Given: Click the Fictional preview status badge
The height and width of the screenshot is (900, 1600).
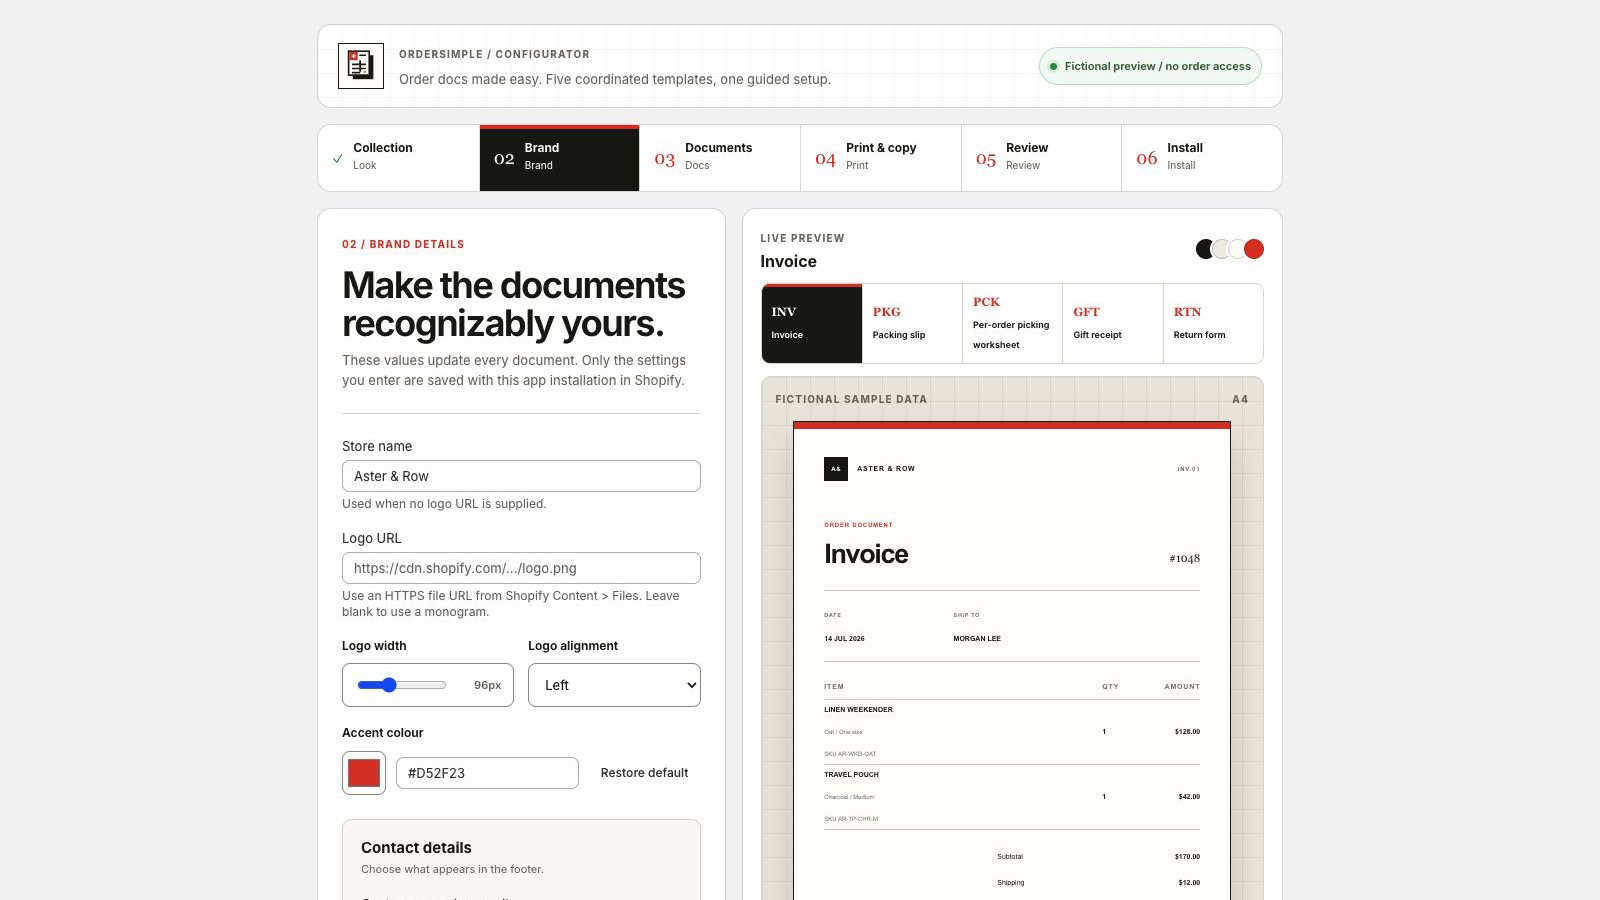Looking at the screenshot, I should pos(1150,66).
